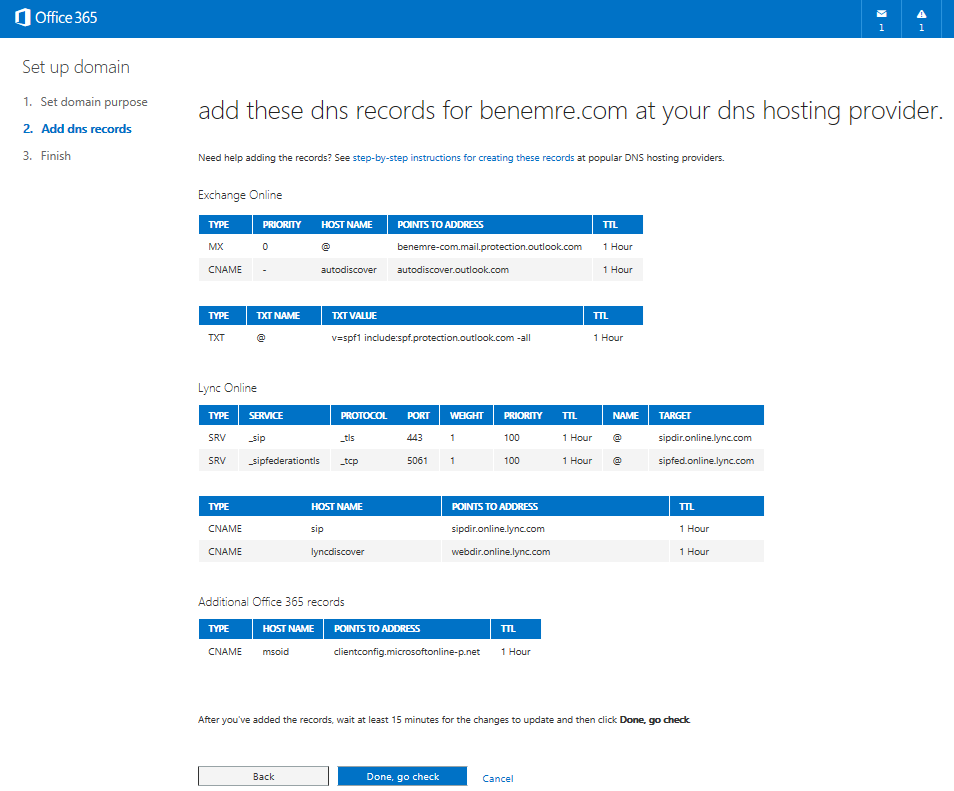Select step 2 Add dns records
This screenshot has height=791, width=954.
click(77, 129)
